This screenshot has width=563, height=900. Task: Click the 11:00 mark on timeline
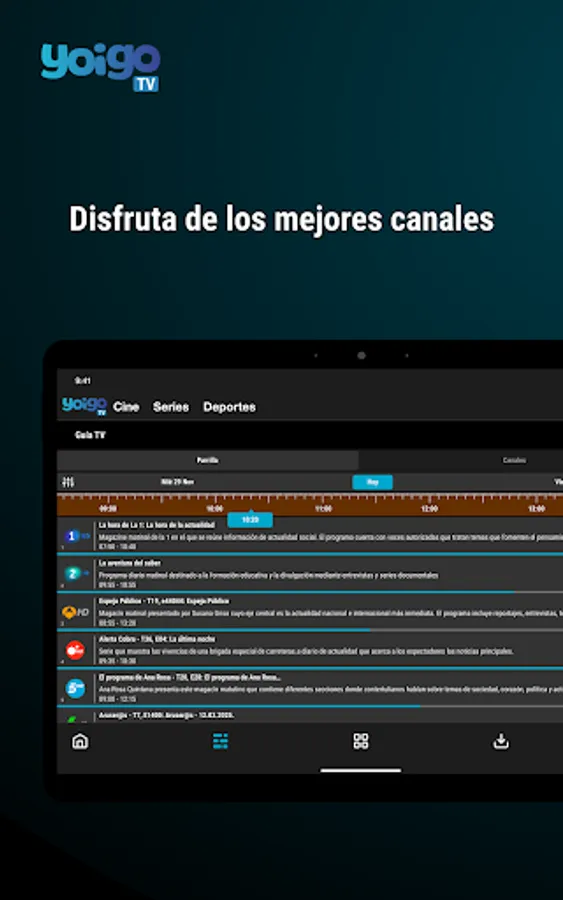coord(323,509)
